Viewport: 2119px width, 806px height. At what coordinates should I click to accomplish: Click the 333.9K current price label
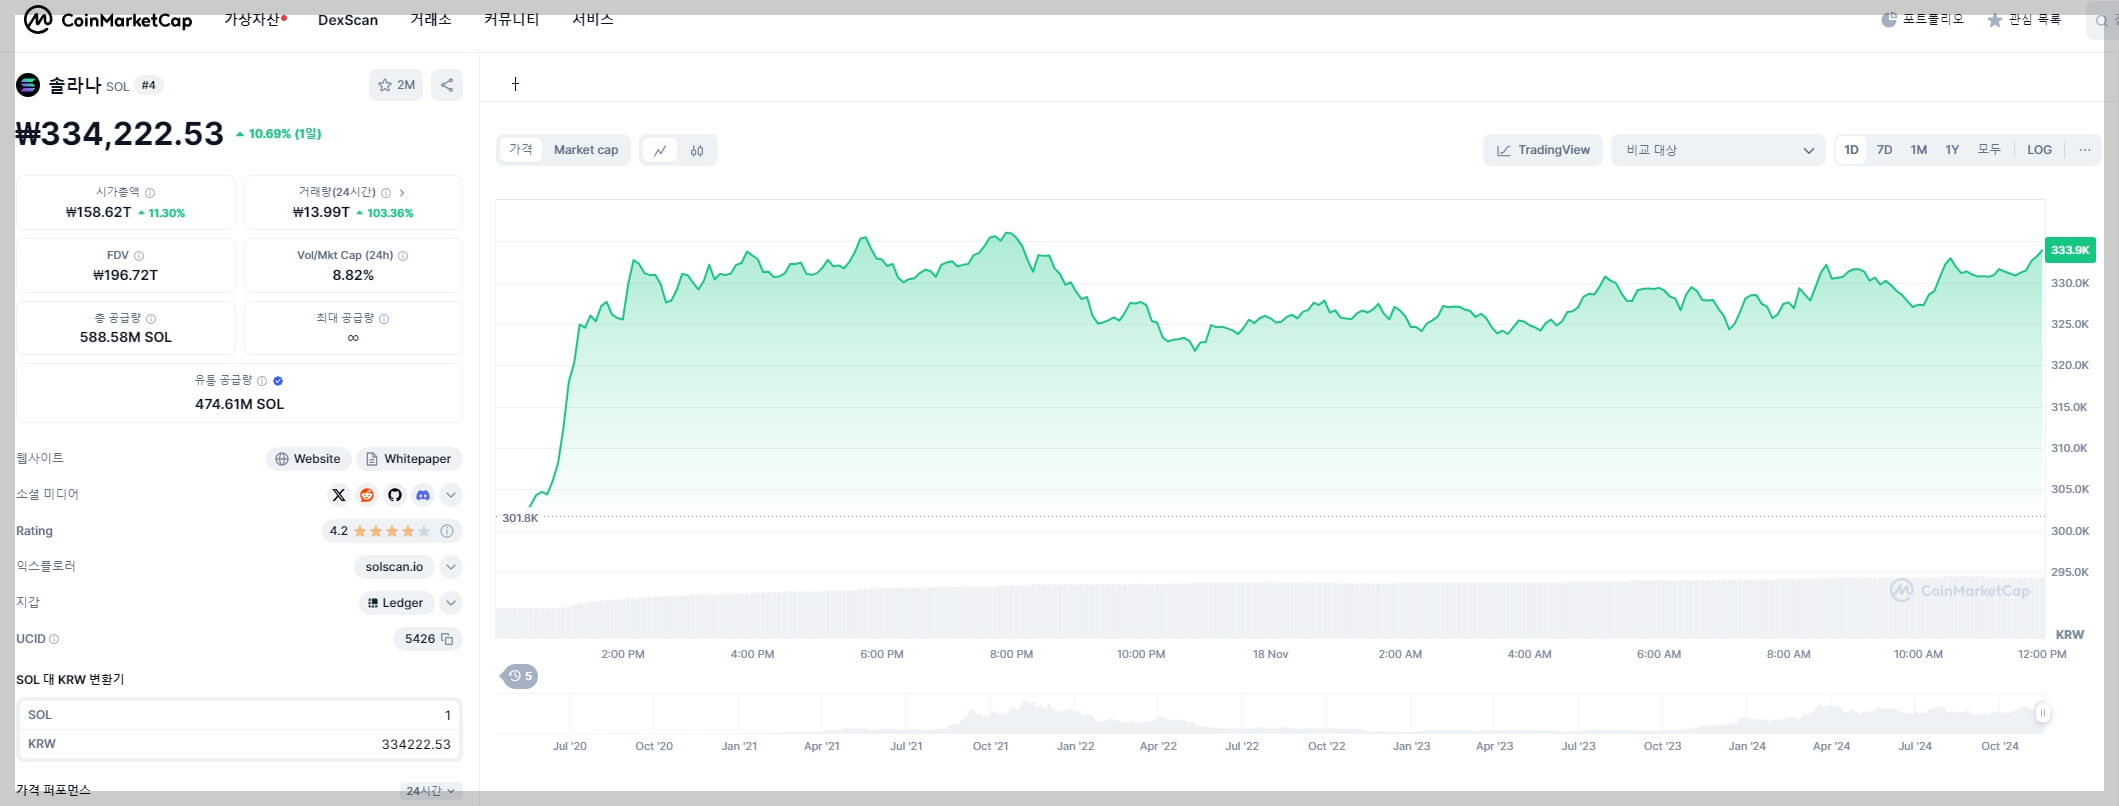pyautogui.click(x=2070, y=250)
